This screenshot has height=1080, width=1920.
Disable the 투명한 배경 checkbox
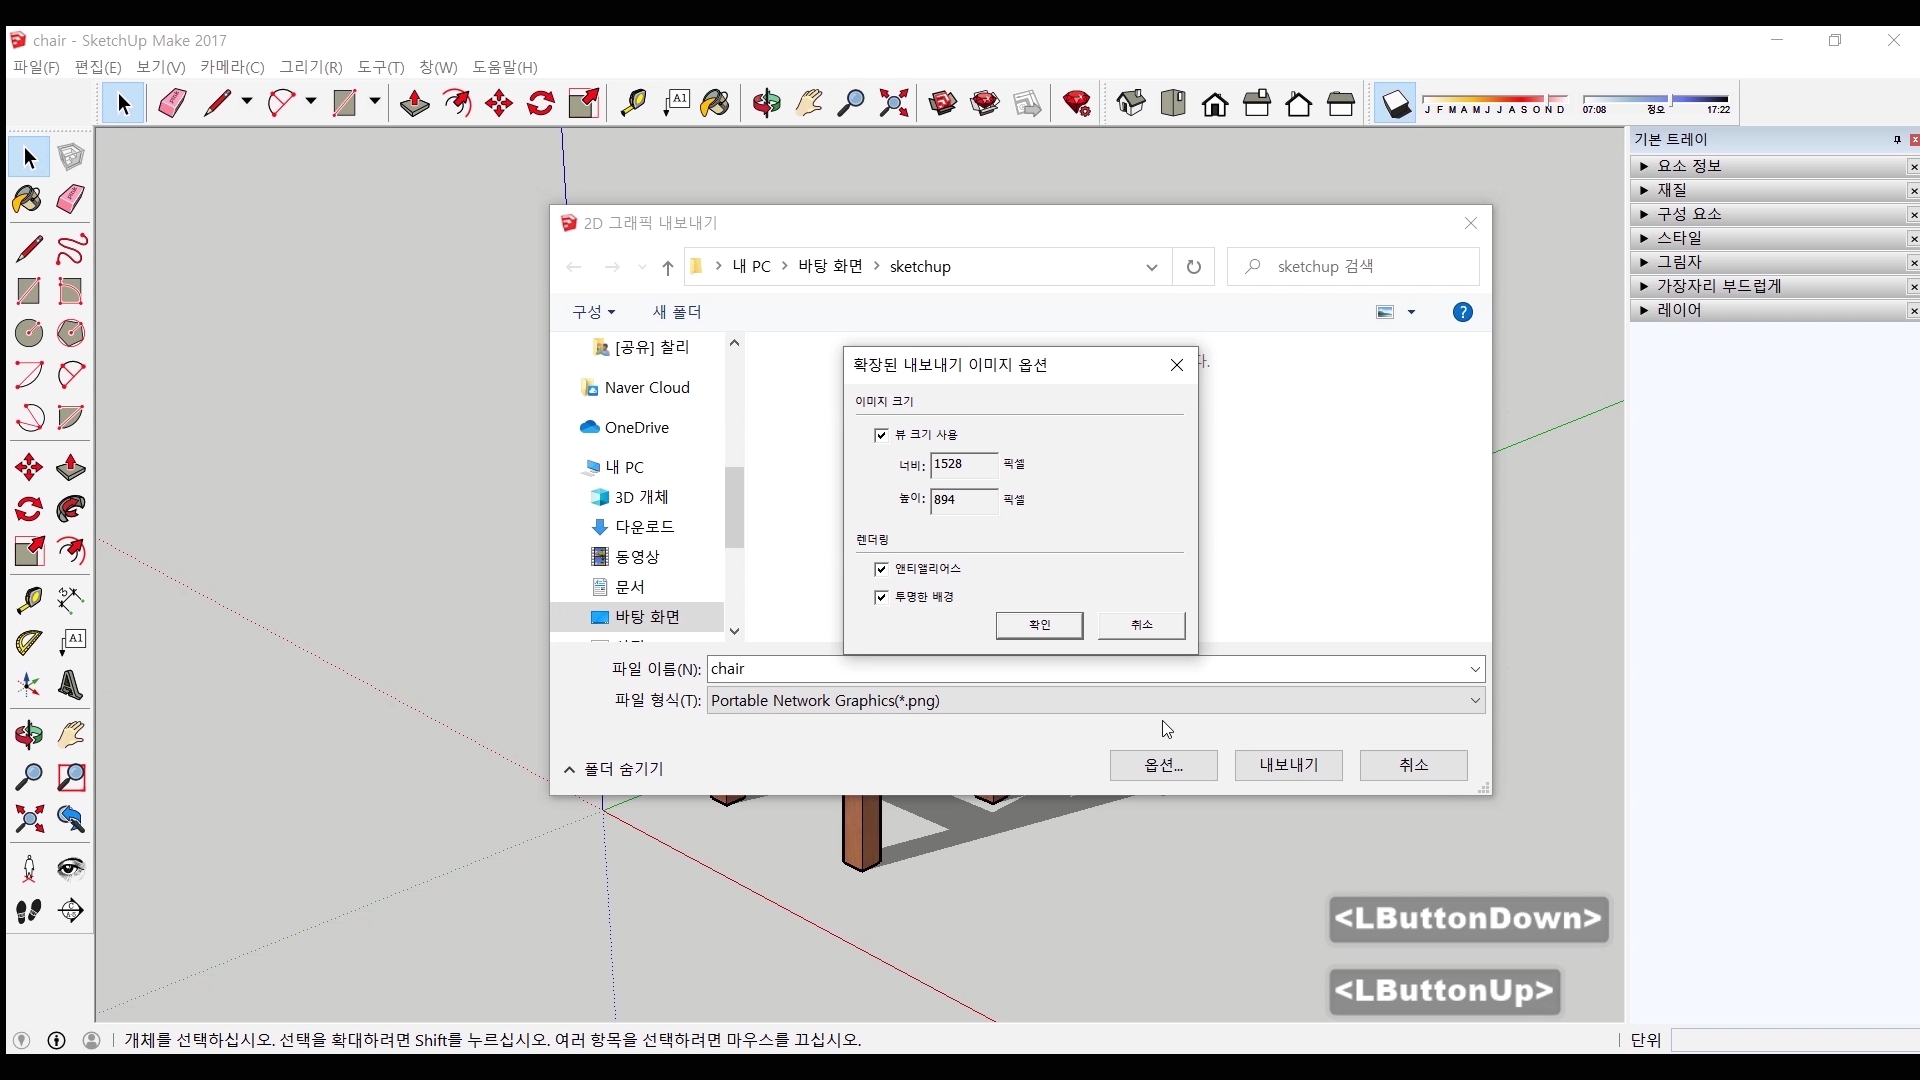point(881,597)
